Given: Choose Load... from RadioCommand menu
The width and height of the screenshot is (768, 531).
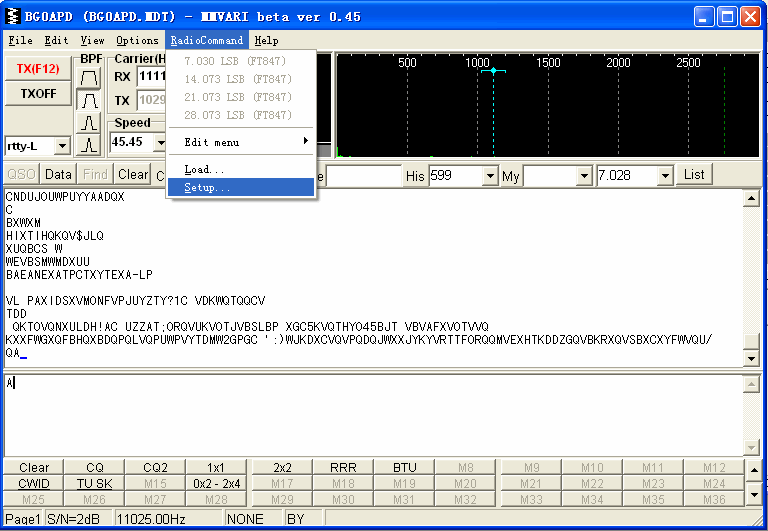Looking at the screenshot, I should (x=241, y=169).
